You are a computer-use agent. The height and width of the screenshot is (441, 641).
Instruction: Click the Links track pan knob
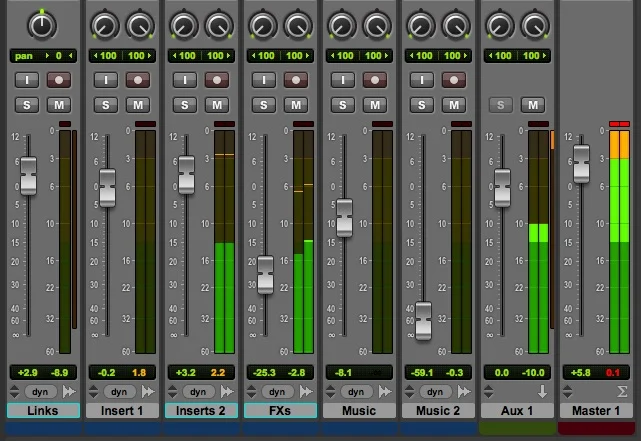point(42,25)
